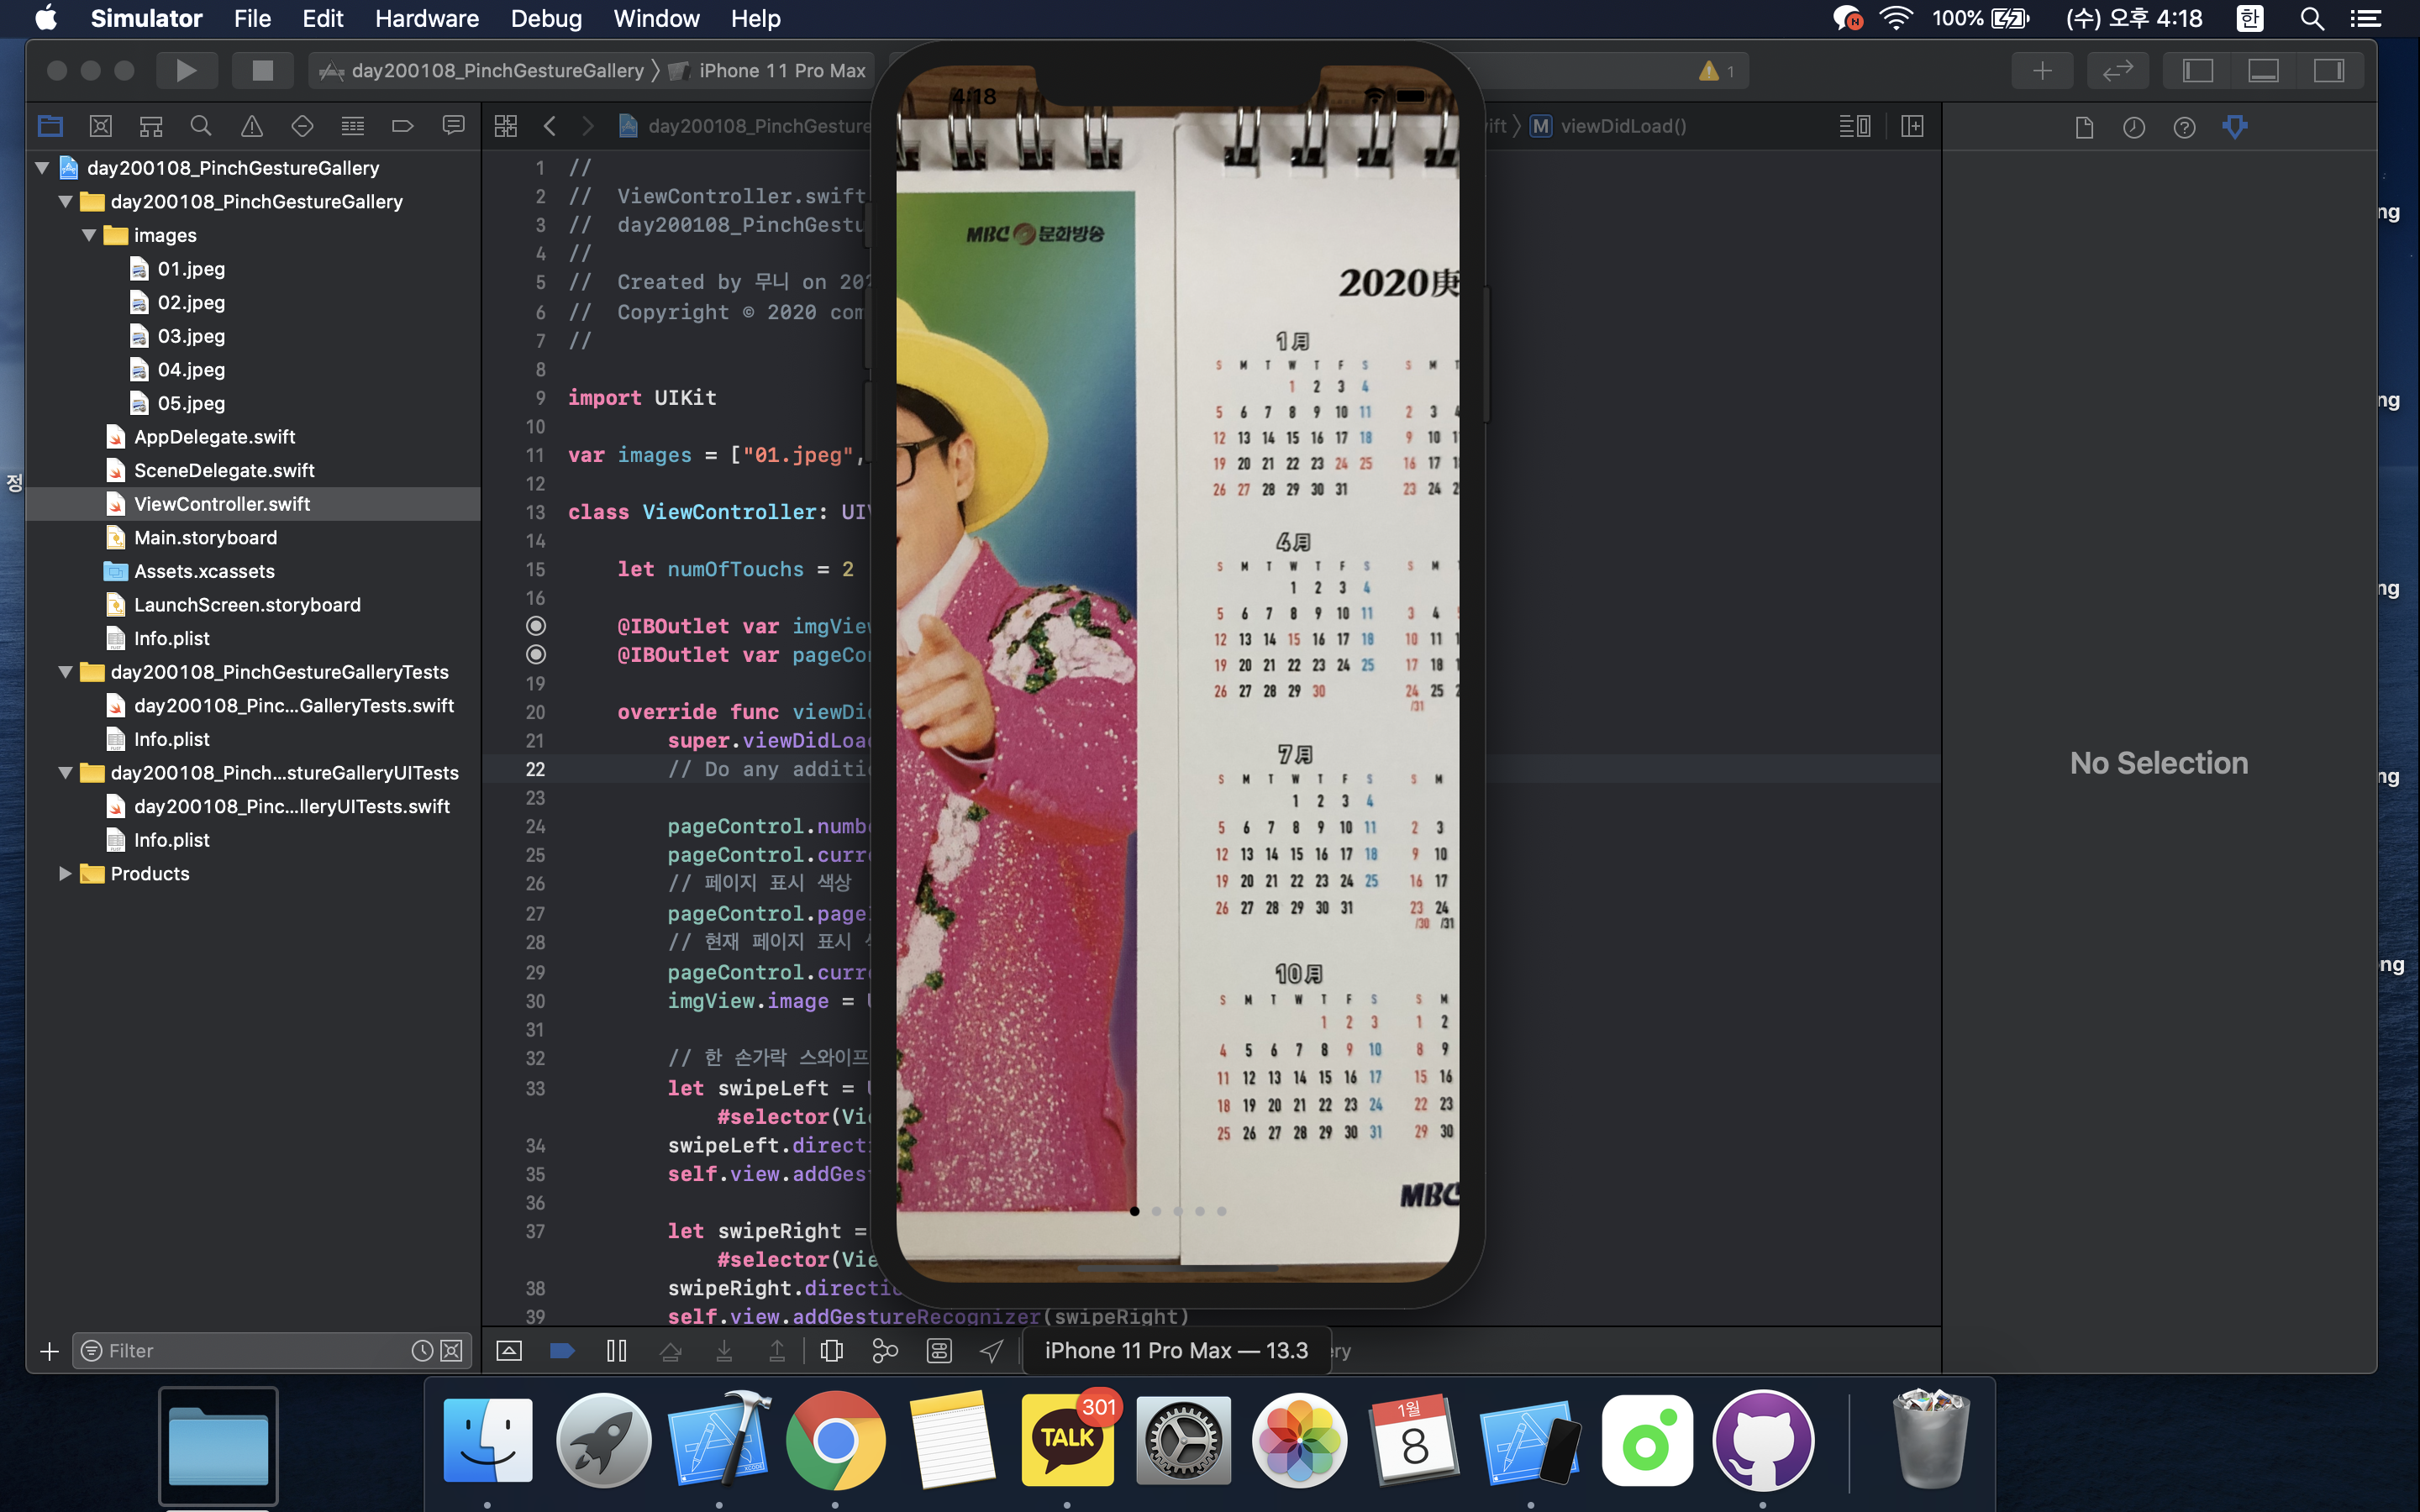Collapse the day200108_PinchGestureGalleryTests group
2420x1512 pixels.
coord(65,672)
